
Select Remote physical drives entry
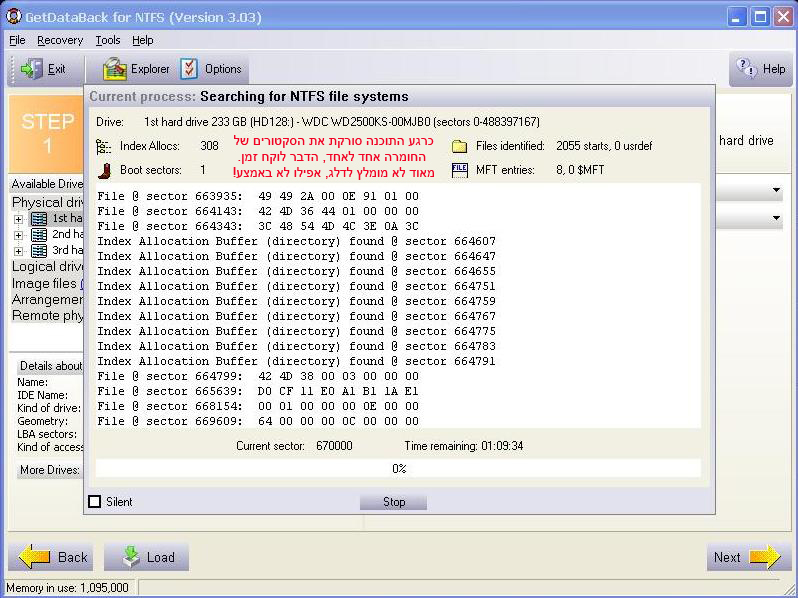pos(47,316)
